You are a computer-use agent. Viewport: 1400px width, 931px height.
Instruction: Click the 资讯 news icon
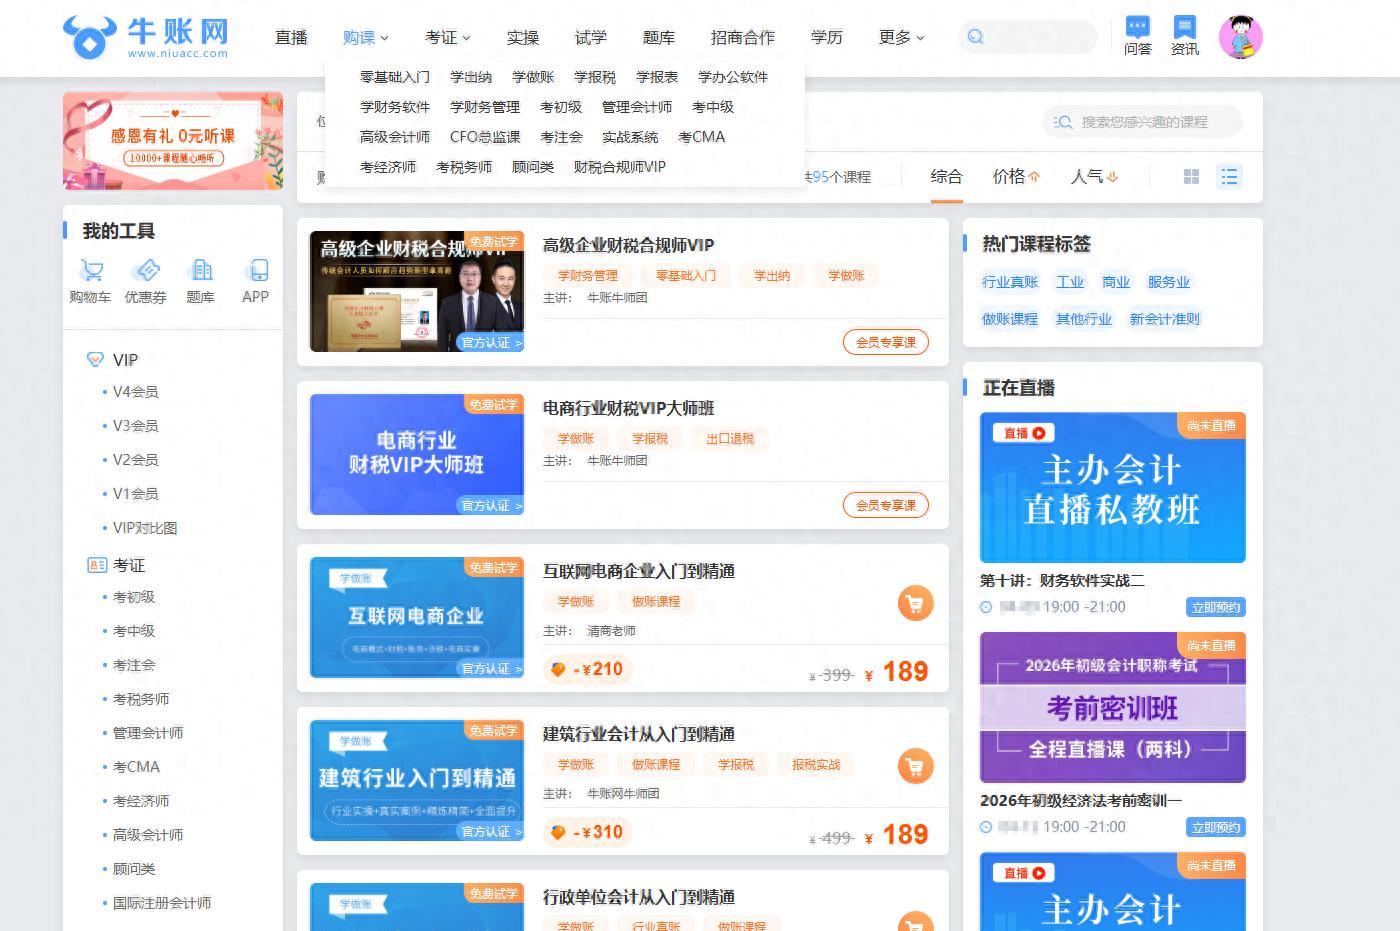[1184, 36]
